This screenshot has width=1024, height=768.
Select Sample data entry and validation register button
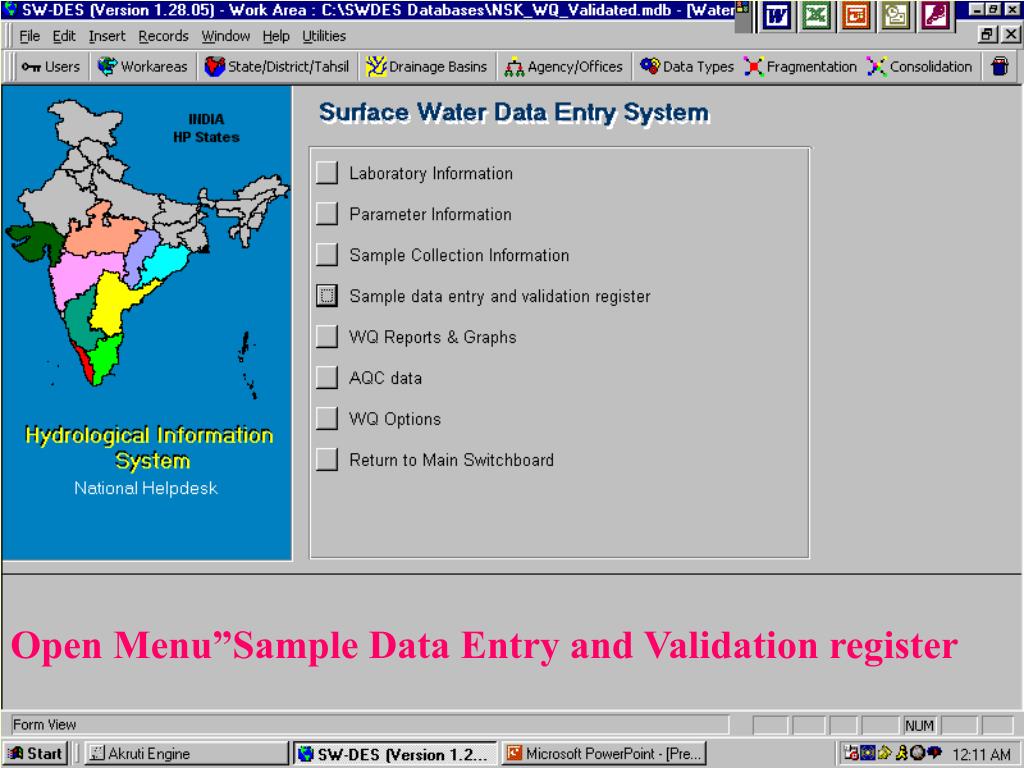point(327,296)
